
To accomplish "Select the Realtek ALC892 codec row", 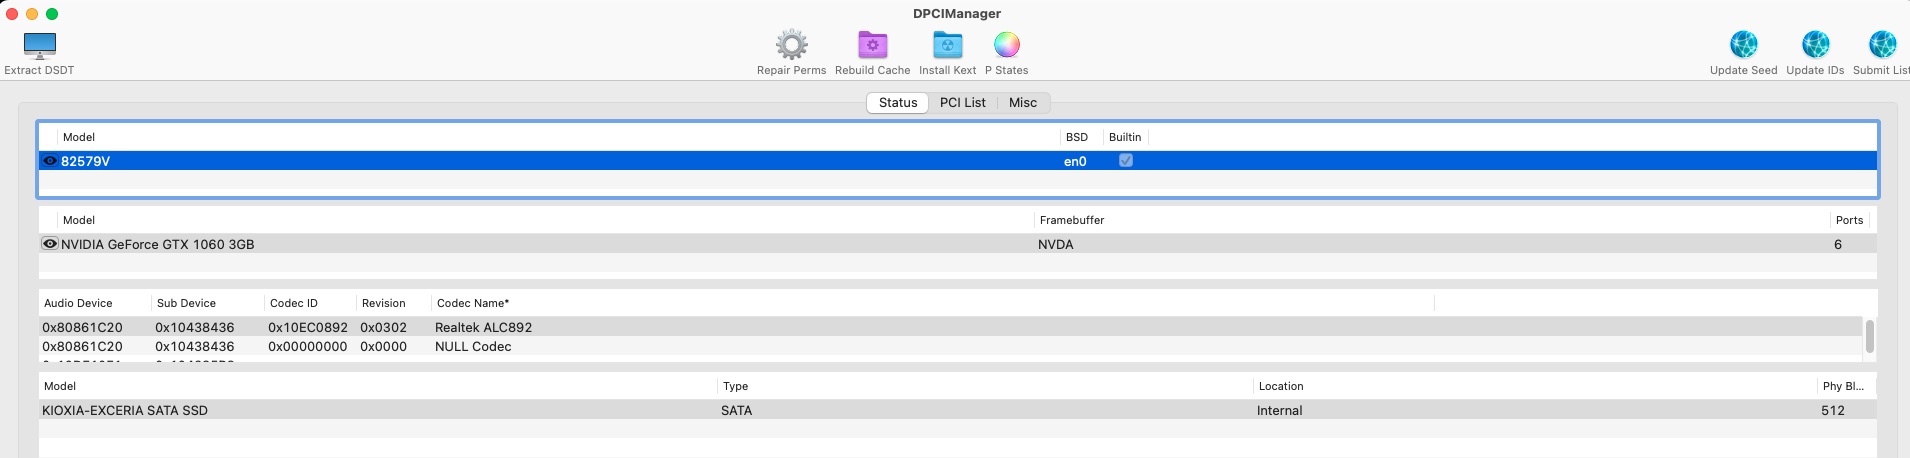I will [483, 328].
